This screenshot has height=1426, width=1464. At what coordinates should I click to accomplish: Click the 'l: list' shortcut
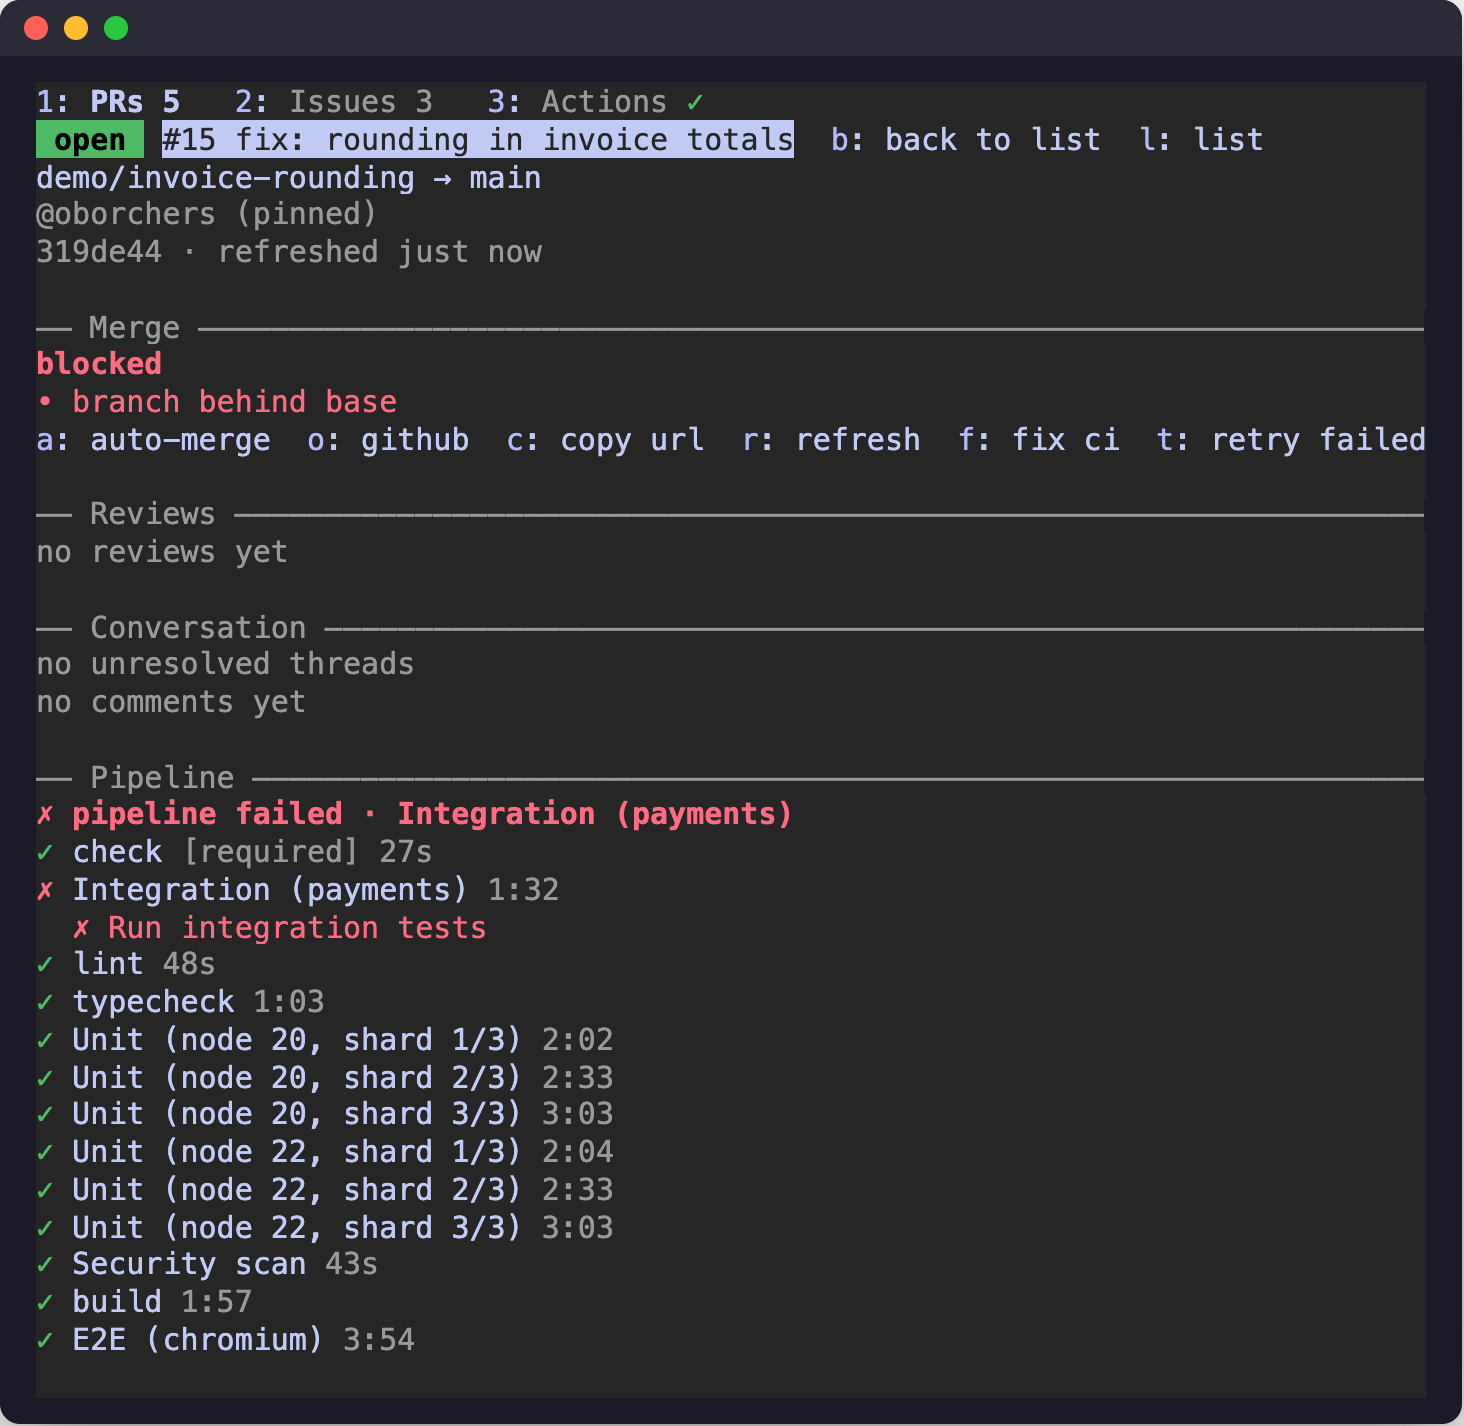click(1201, 140)
